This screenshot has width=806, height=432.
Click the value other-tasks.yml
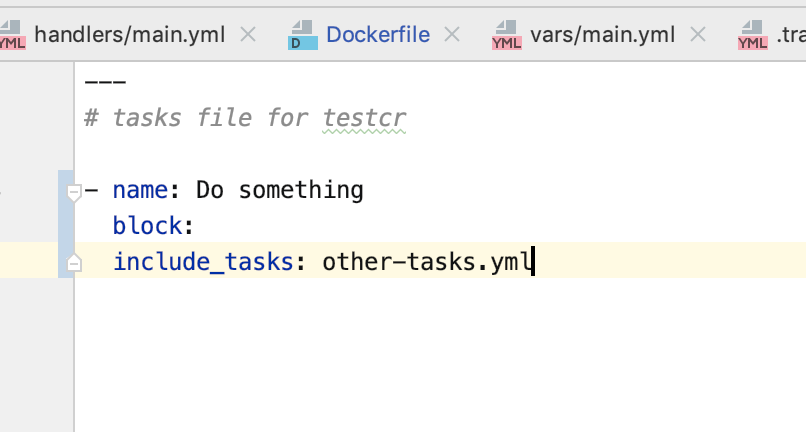click(x=426, y=262)
